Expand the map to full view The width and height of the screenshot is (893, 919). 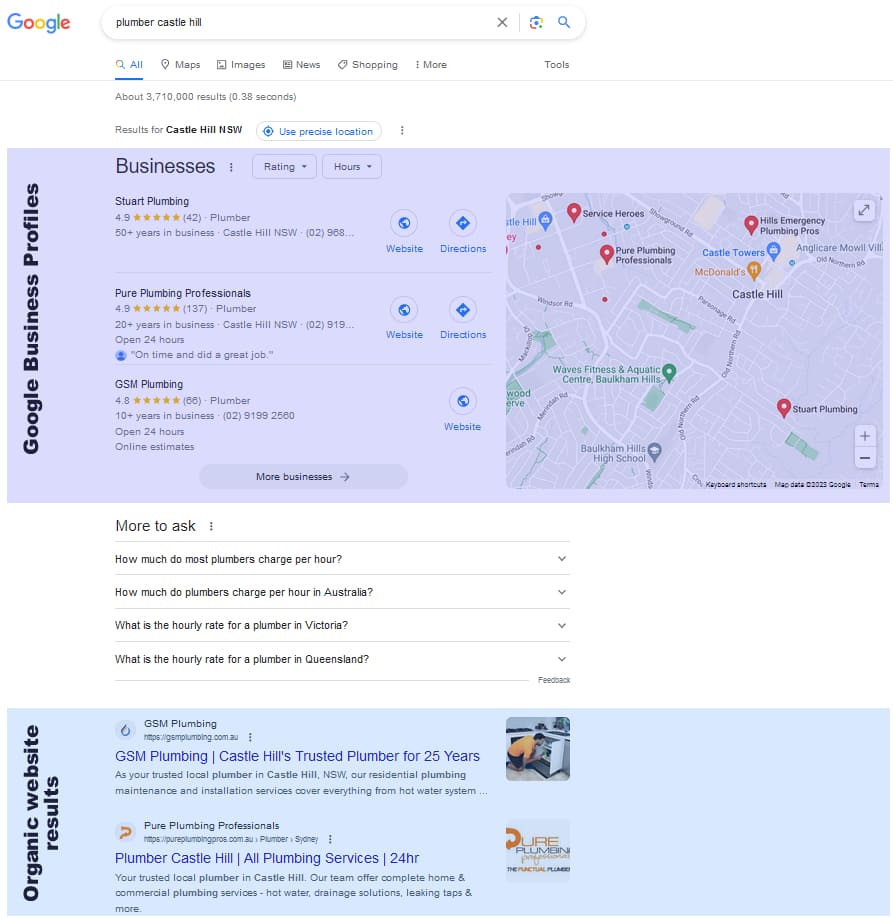click(x=864, y=210)
